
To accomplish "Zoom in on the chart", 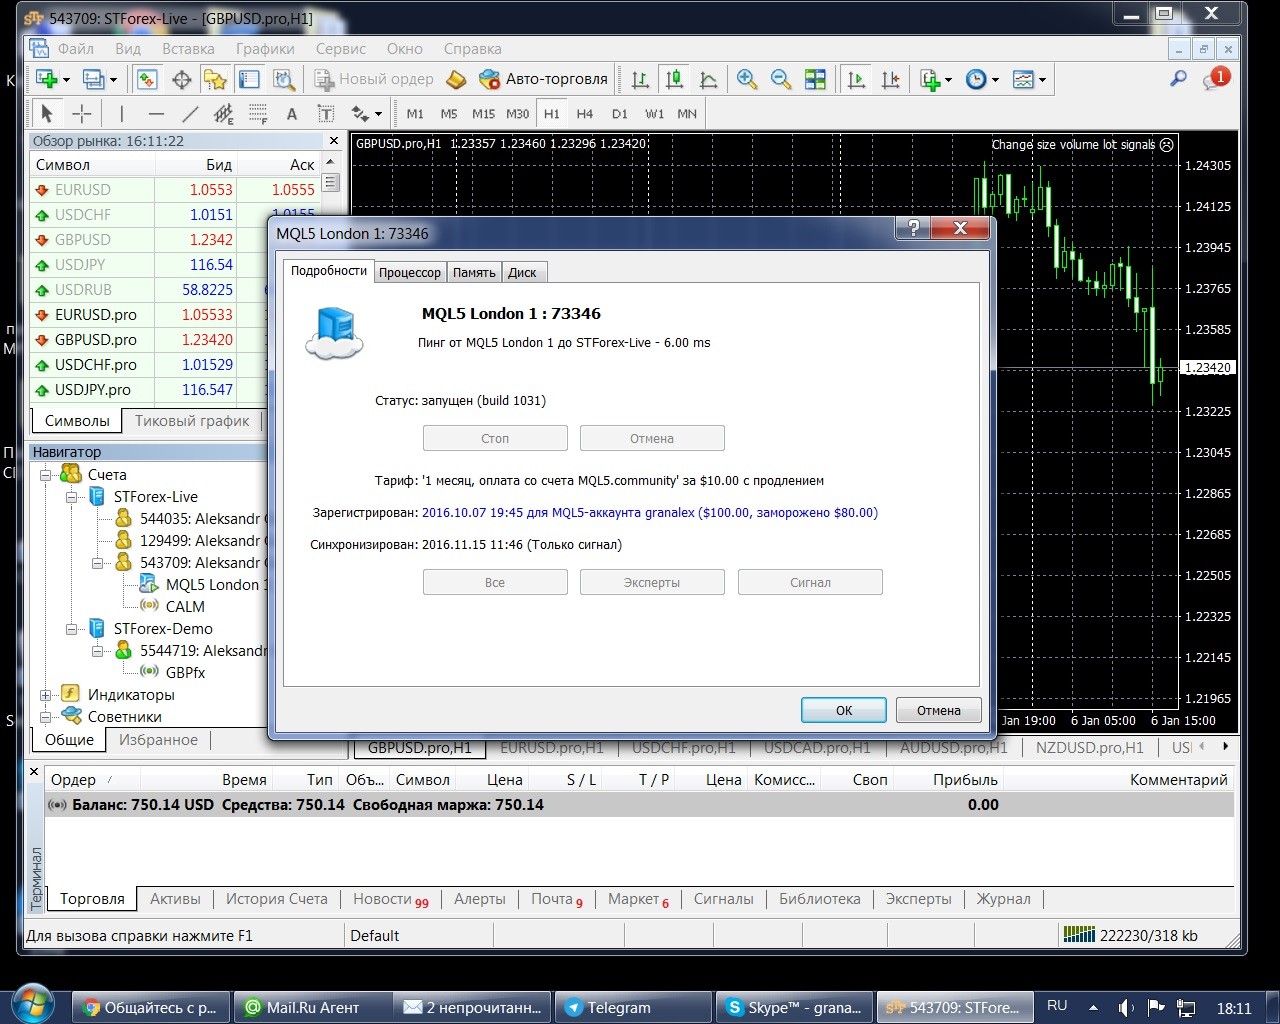I will pos(746,79).
